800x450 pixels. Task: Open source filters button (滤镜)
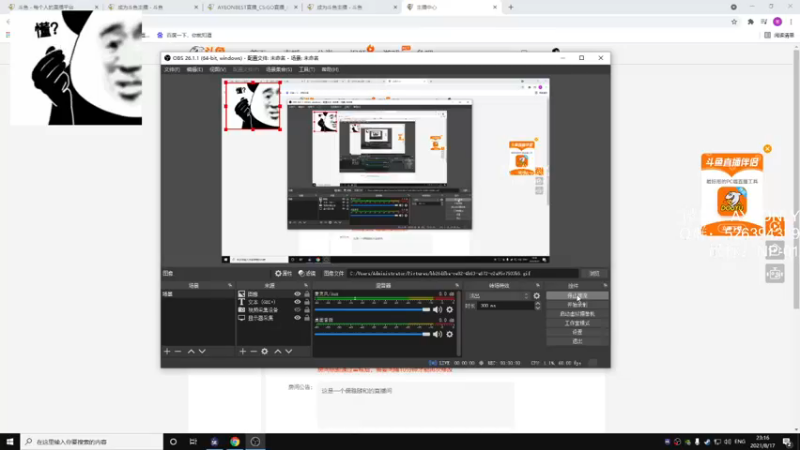coord(307,273)
